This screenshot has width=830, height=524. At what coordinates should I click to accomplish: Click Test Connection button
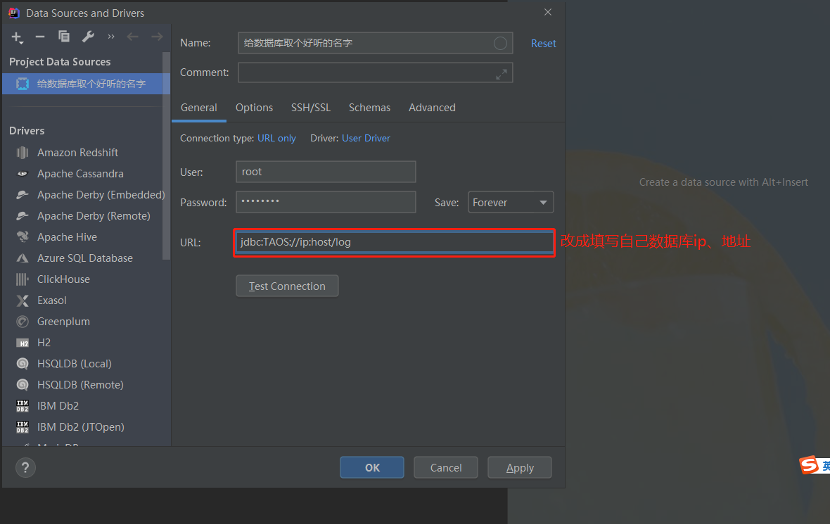click(x=287, y=286)
